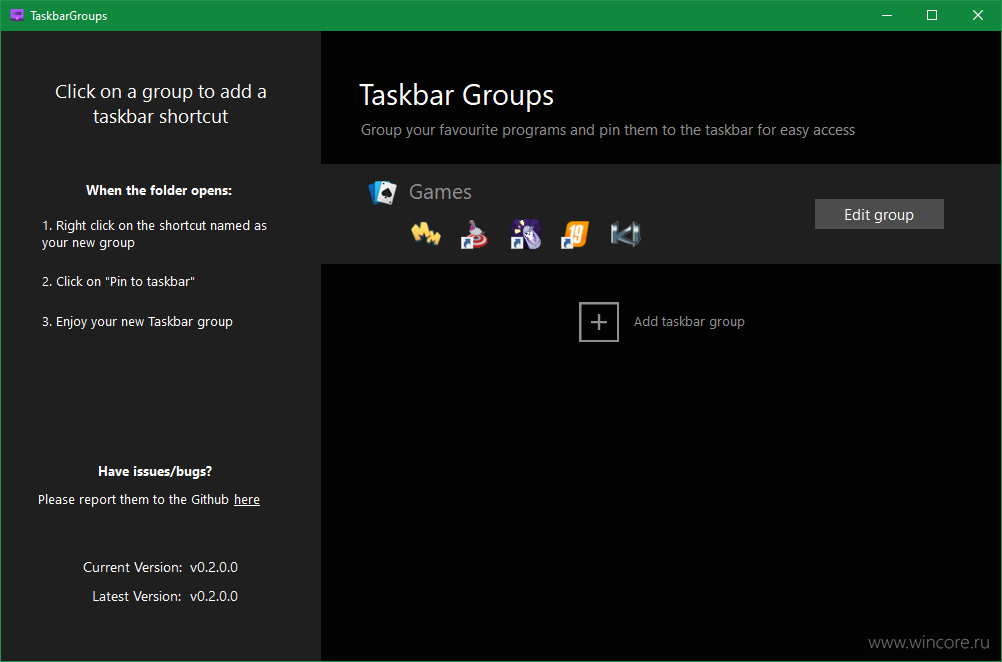Close the TaskbarGroups window
Image resolution: width=1002 pixels, height=662 pixels.
(978, 15)
